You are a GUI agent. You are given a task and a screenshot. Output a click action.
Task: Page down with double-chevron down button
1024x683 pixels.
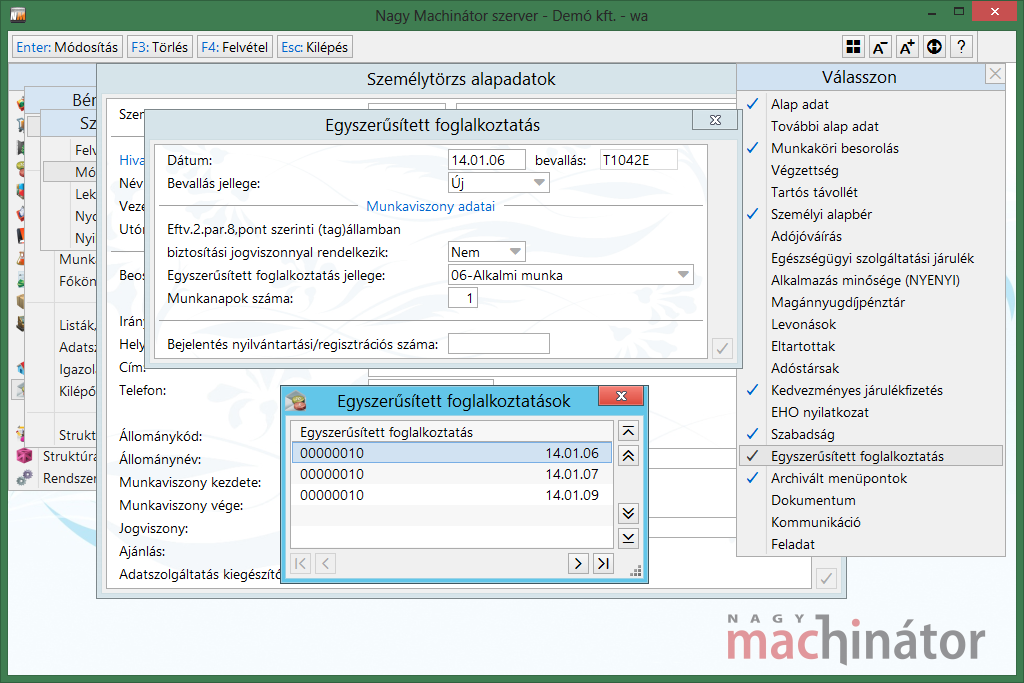pos(628,513)
